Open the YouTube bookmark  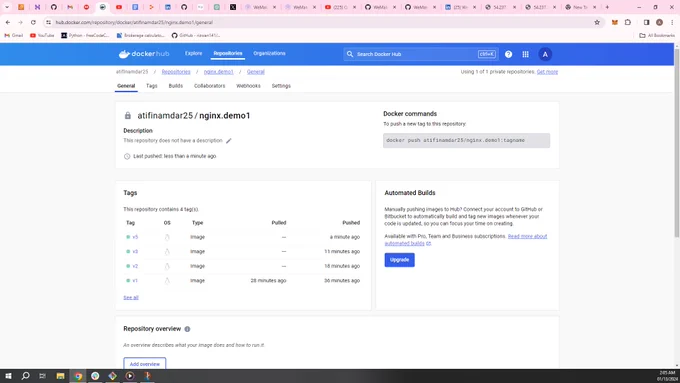click(x=42, y=35)
